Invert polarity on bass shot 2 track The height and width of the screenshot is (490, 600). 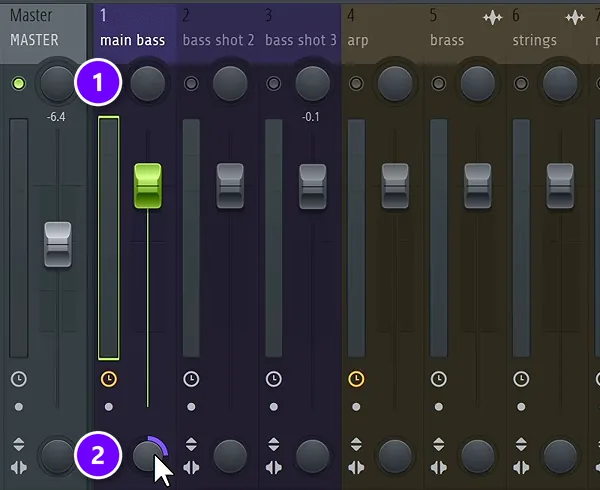point(191,444)
